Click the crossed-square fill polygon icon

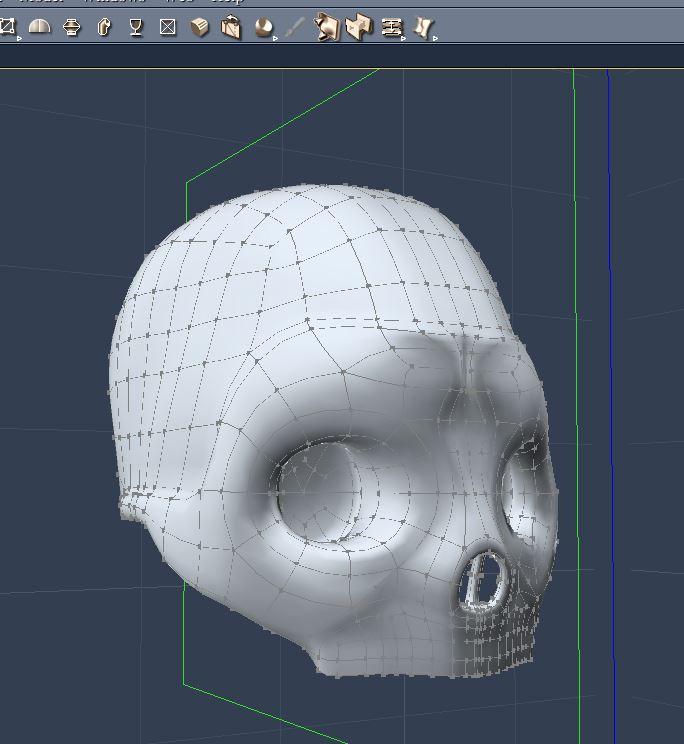point(167,27)
